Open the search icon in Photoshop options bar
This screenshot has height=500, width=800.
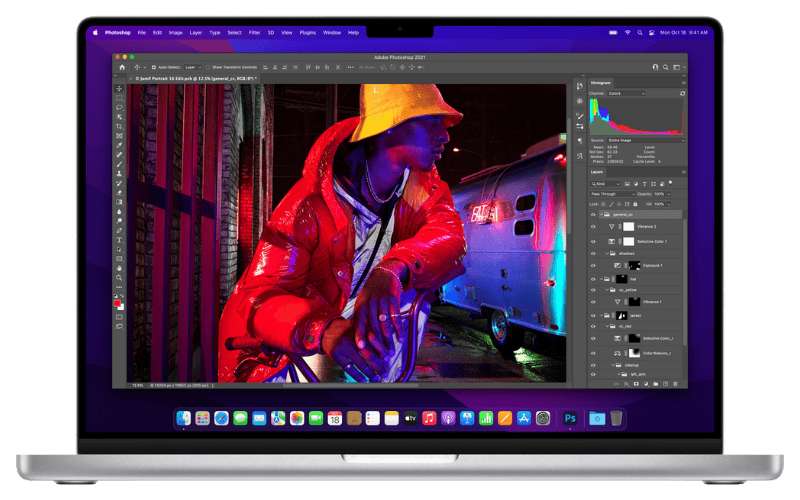(x=665, y=67)
